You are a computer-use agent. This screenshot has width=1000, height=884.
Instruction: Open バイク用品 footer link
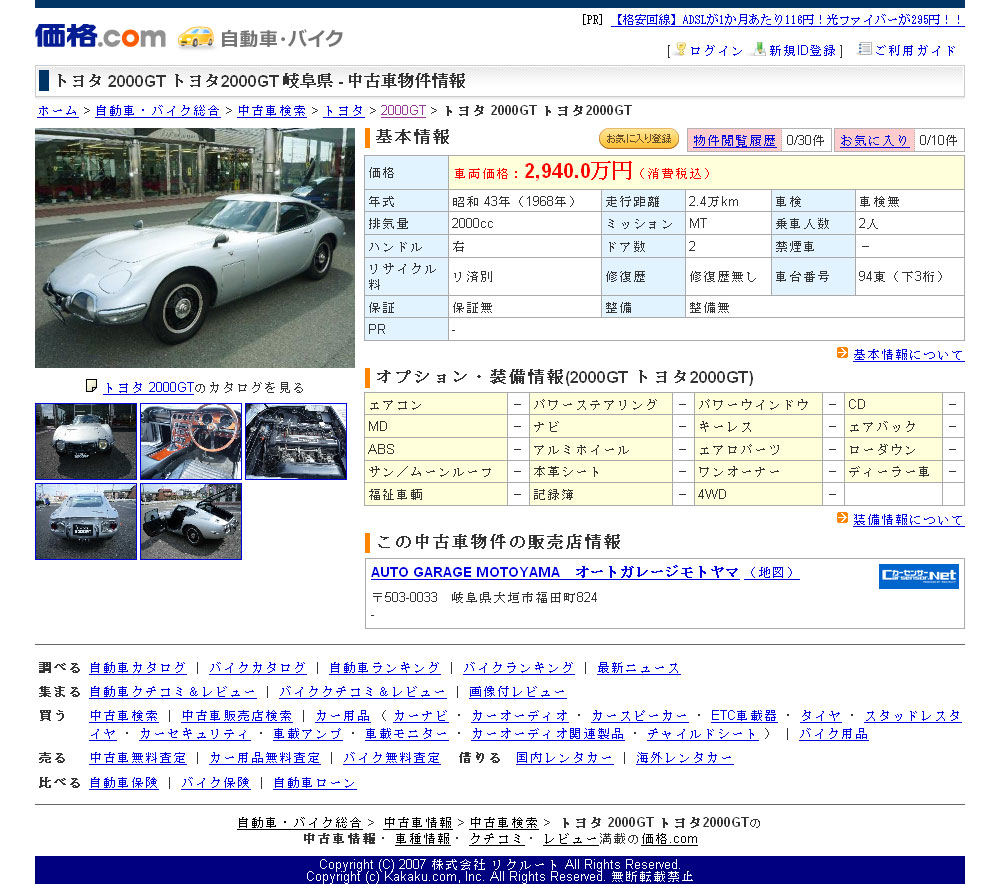coord(834,734)
